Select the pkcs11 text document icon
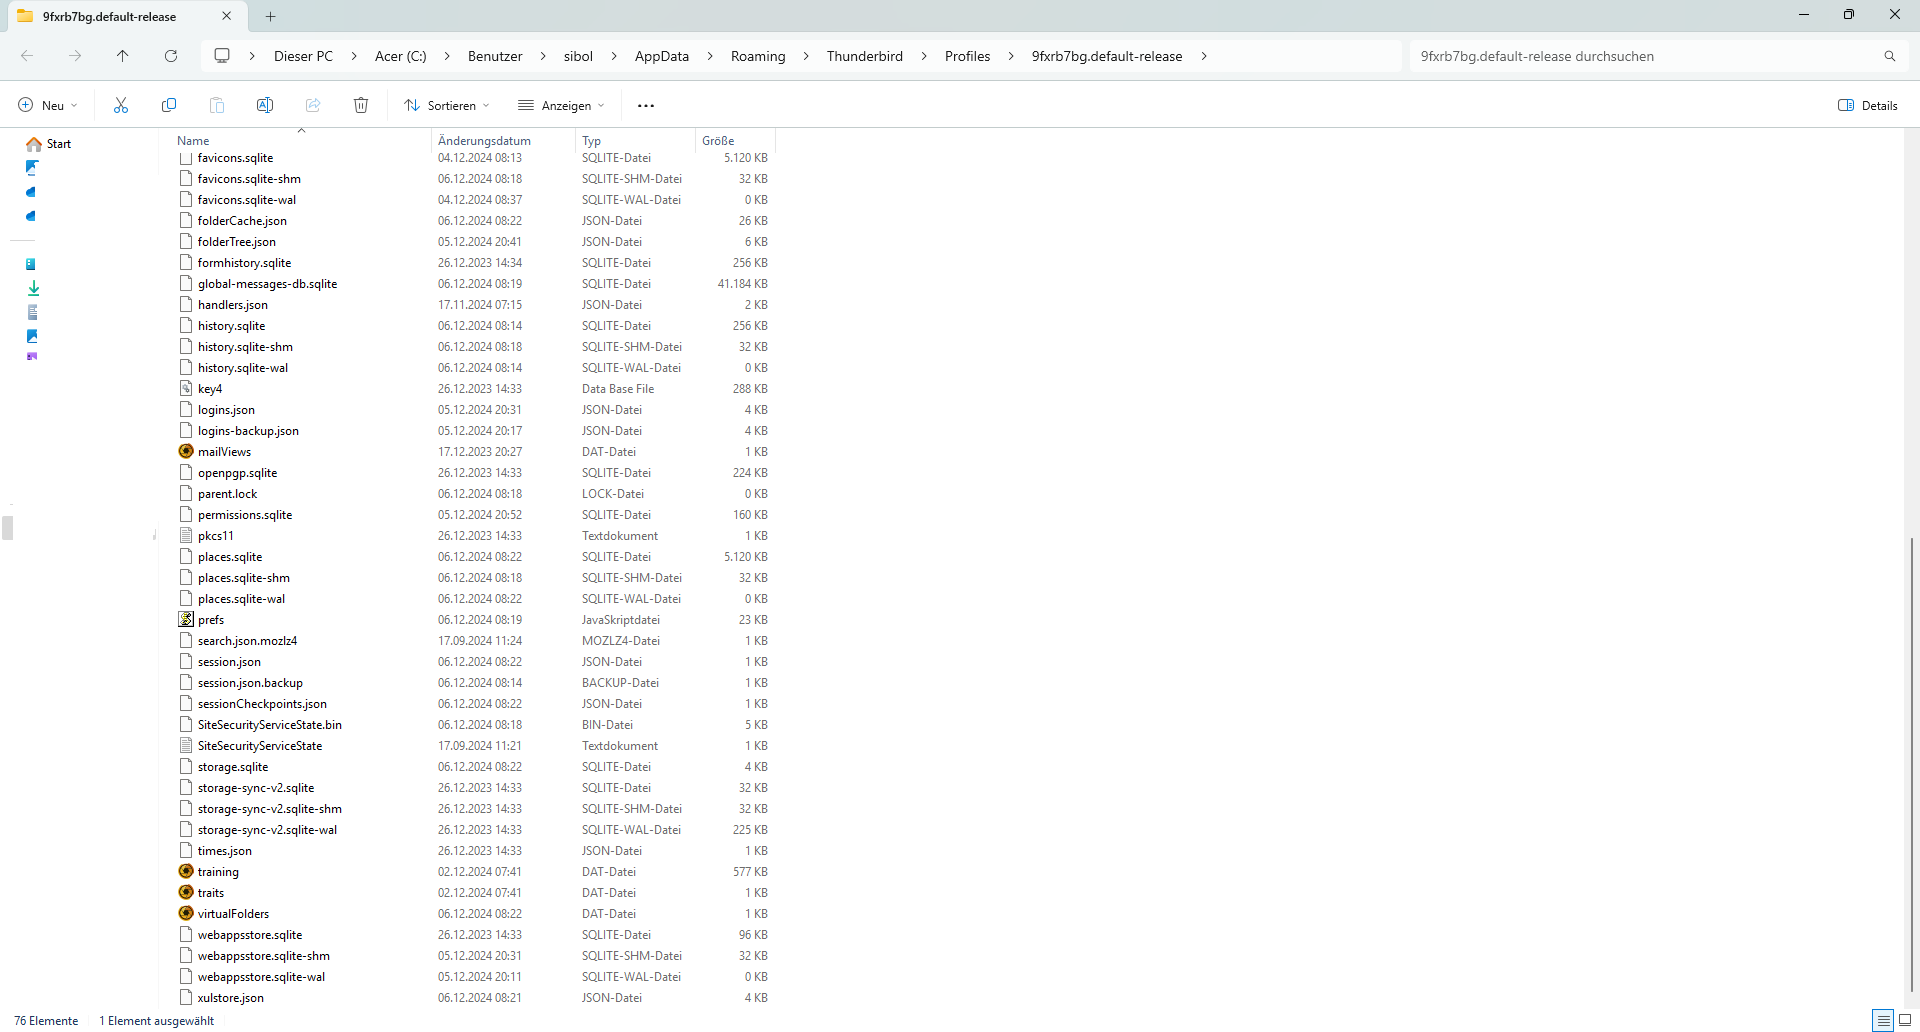Image resolution: width=1920 pixels, height=1032 pixels. (x=186, y=535)
